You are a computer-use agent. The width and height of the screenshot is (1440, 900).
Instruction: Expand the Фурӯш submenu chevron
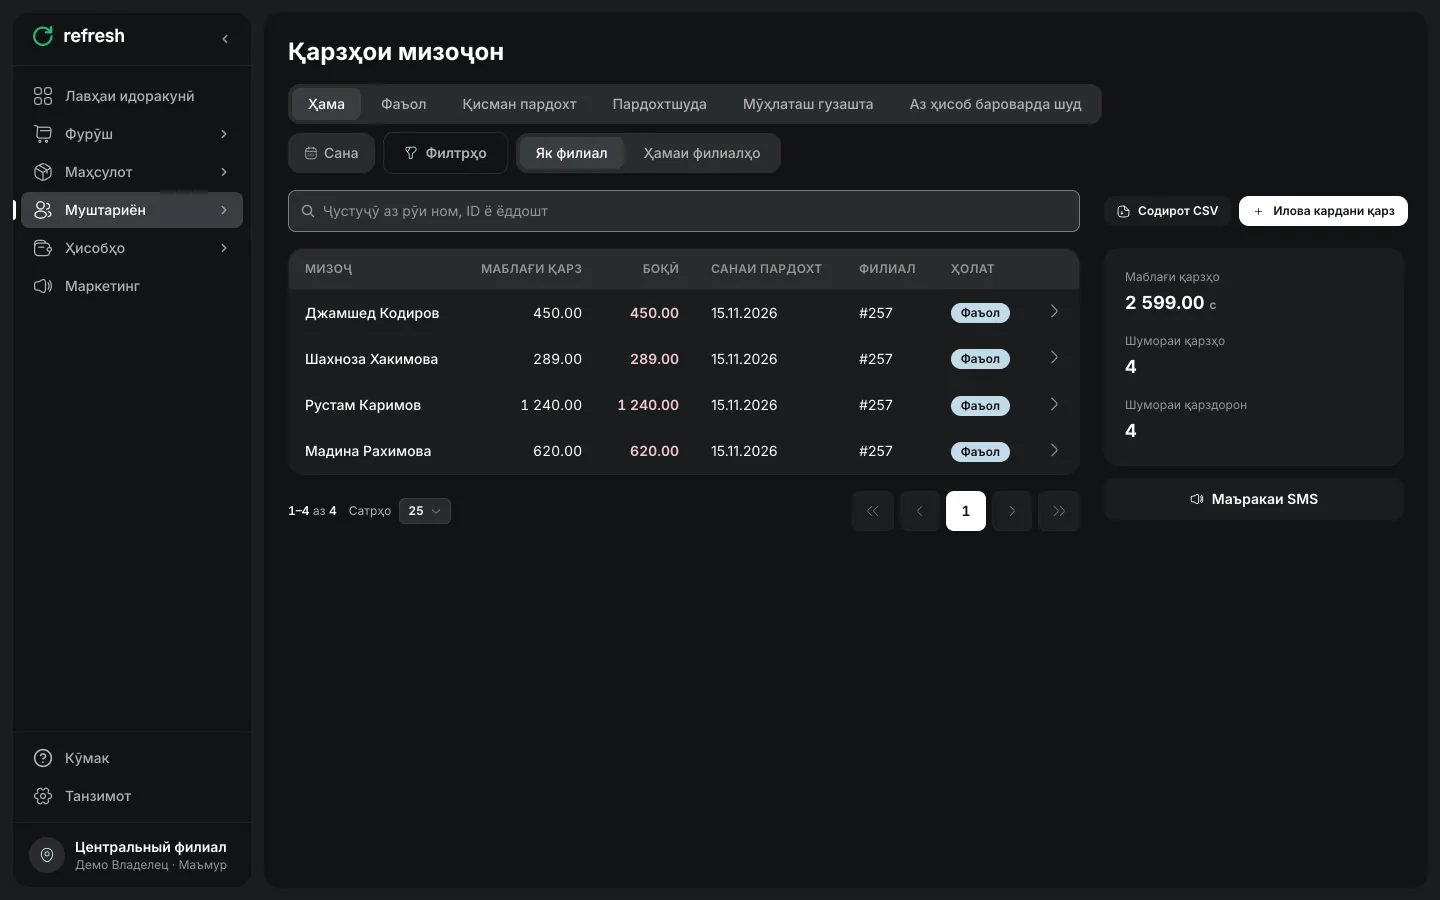coord(224,134)
